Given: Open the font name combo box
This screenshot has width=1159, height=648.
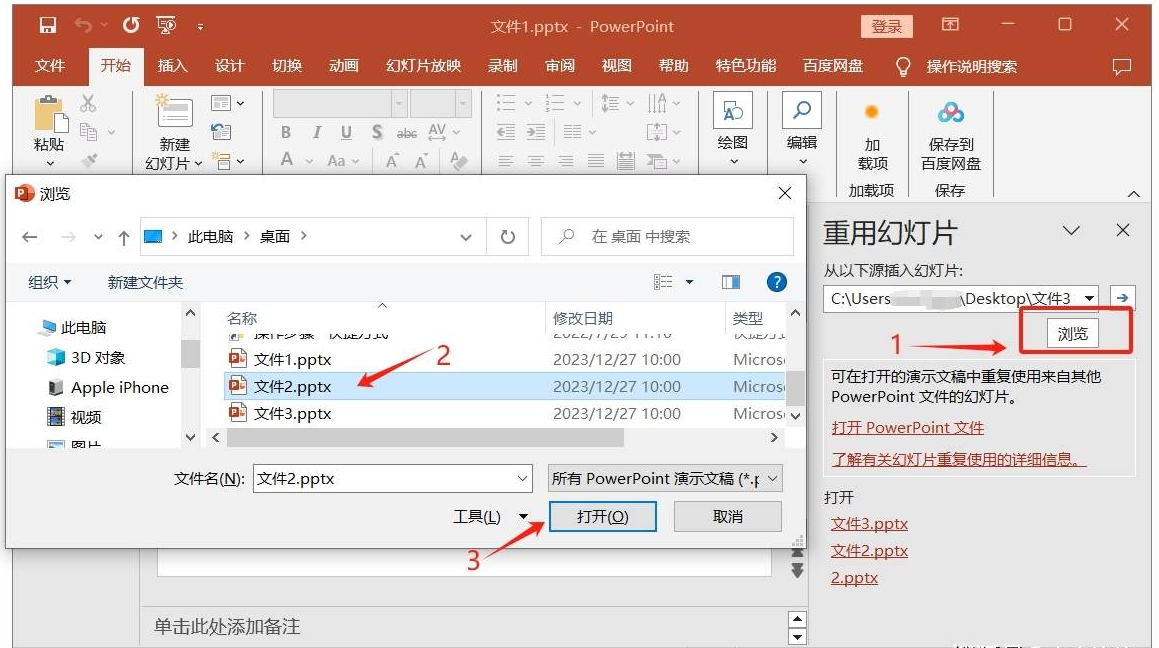Looking at the screenshot, I should [x=340, y=103].
